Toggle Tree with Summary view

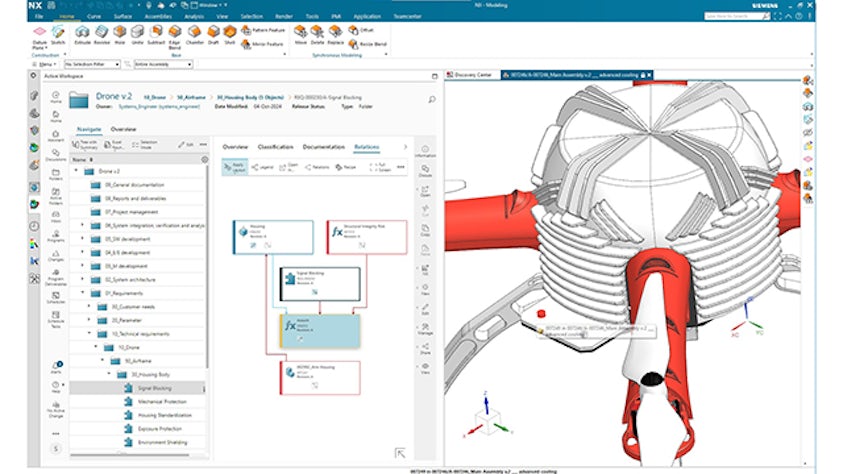click(x=85, y=145)
